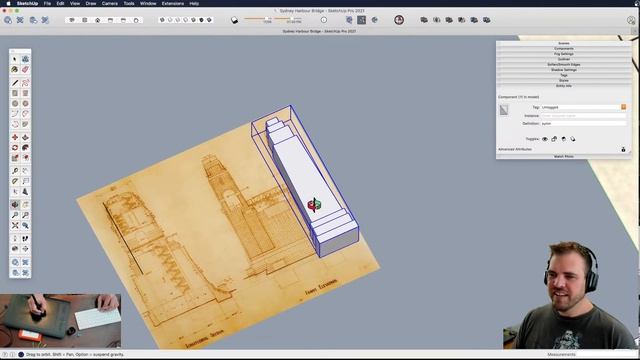Open the Tag dropdown in Entity Info
The height and width of the screenshot is (360, 640).
(623, 107)
